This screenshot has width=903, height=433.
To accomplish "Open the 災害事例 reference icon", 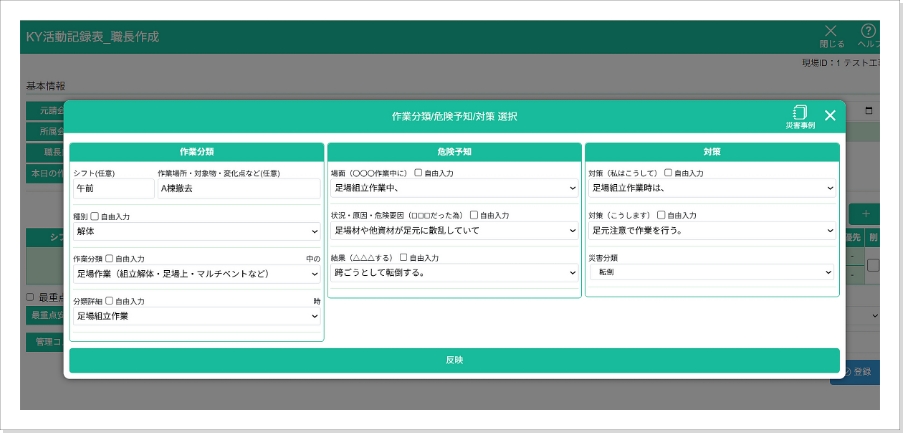I will [799, 116].
